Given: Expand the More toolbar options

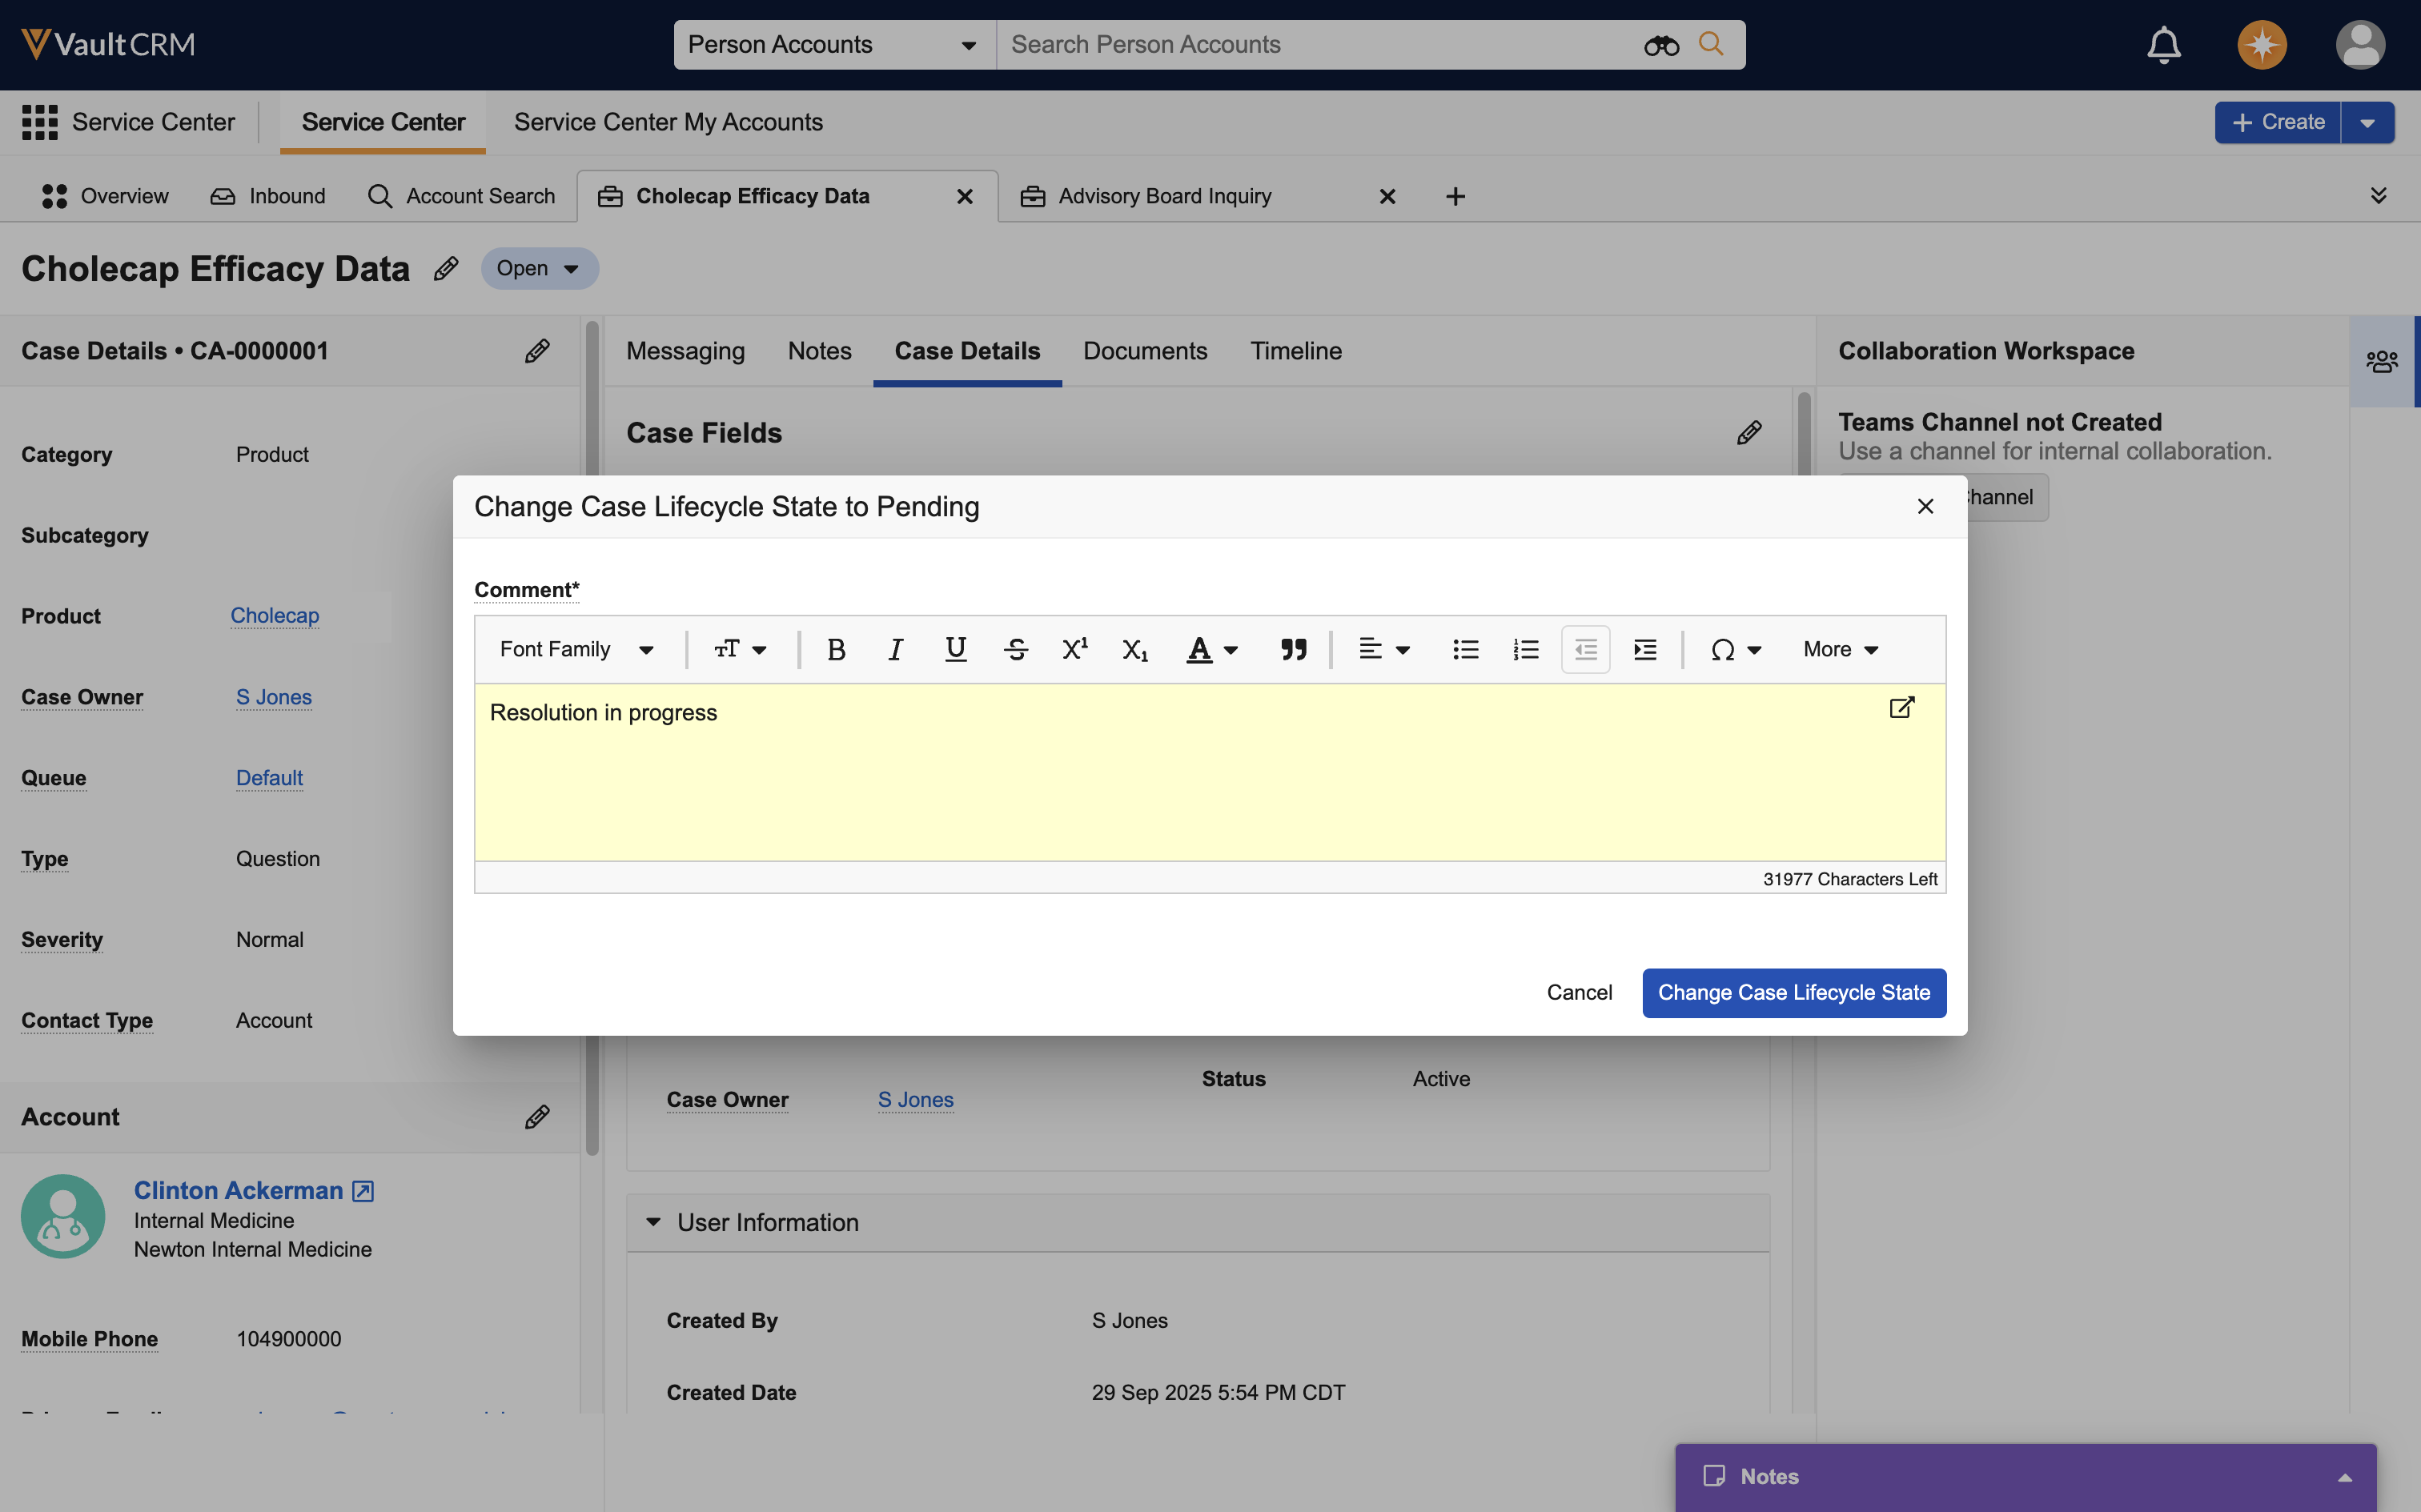Looking at the screenshot, I should pos(1840,650).
